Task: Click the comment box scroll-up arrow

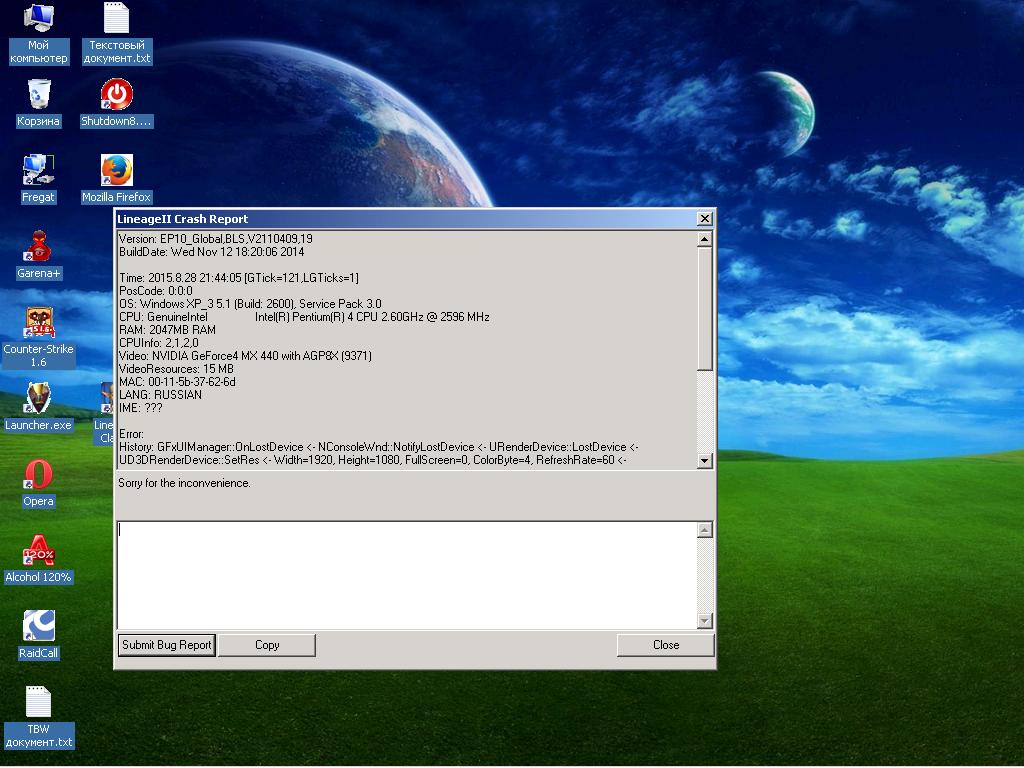Action: pyautogui.click(x=704, y=530)
